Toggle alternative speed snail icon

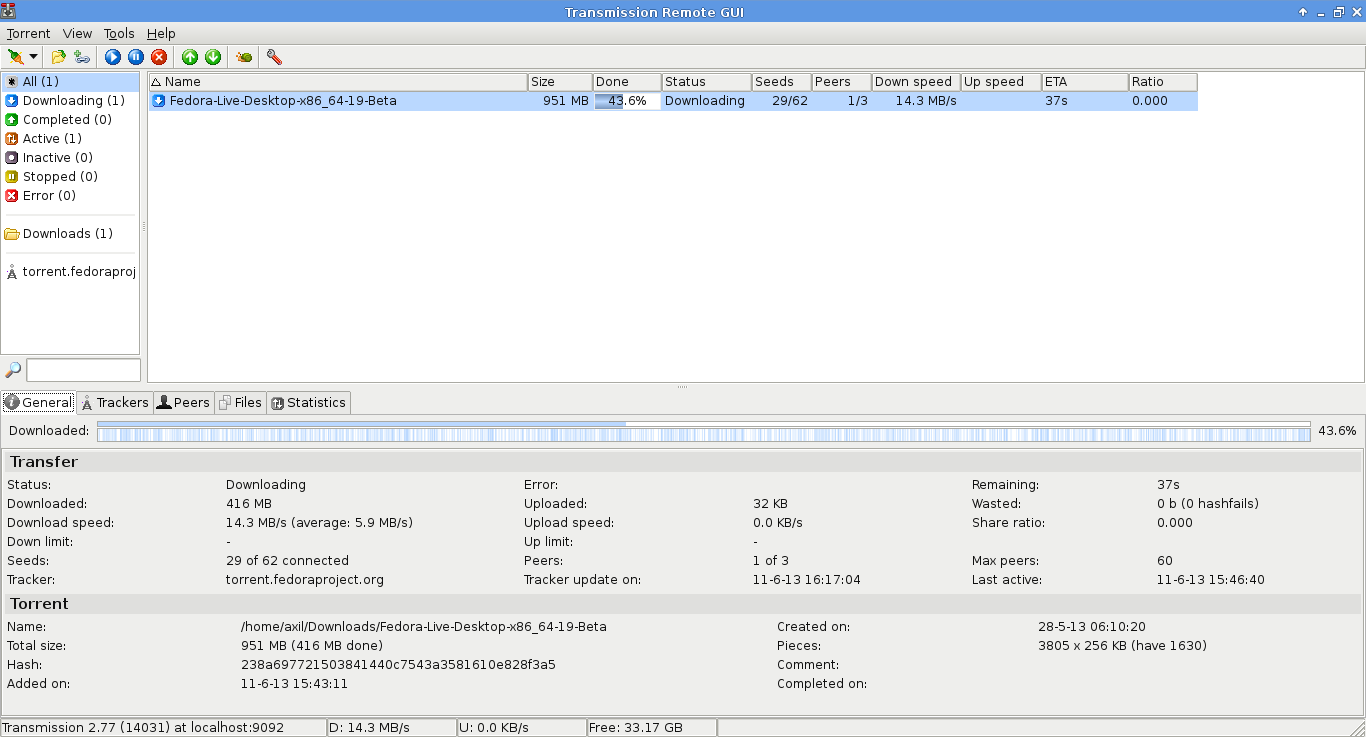(244, 57)
